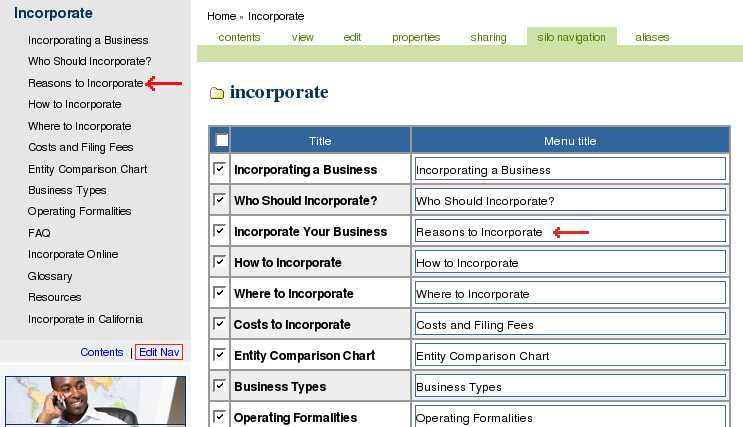Click Home in the breadcrumb
Image resolution: width=743 pixels, height=427 pixels.
click(221, 16)
